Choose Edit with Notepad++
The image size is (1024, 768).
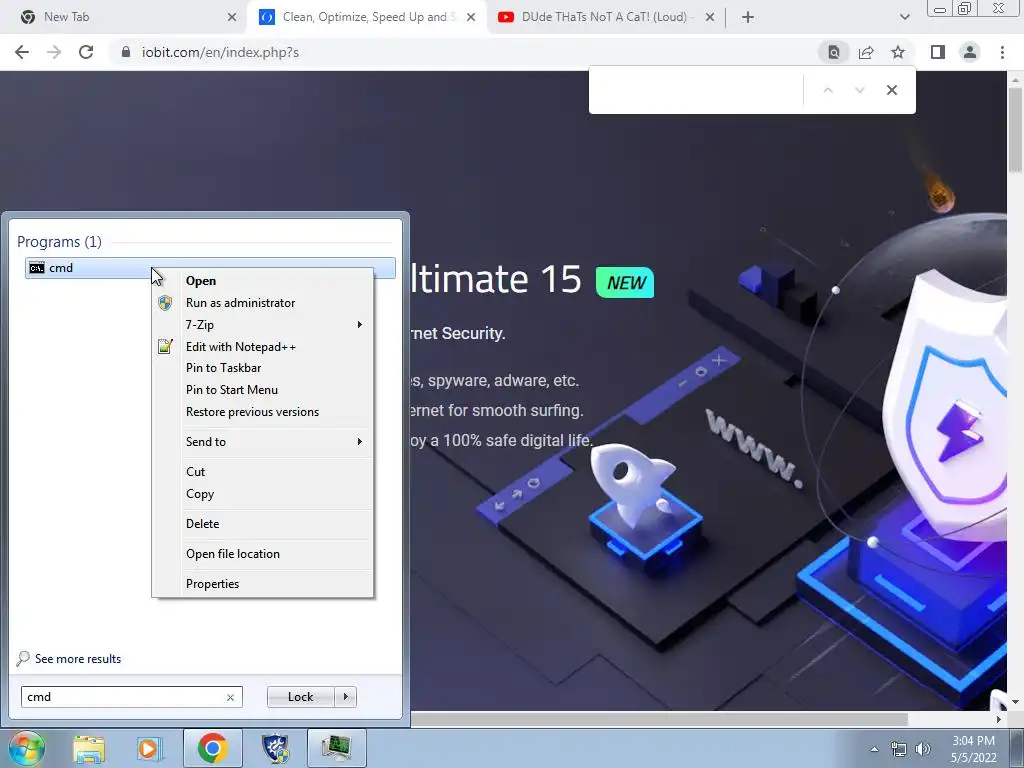click(x=241, y=347)
